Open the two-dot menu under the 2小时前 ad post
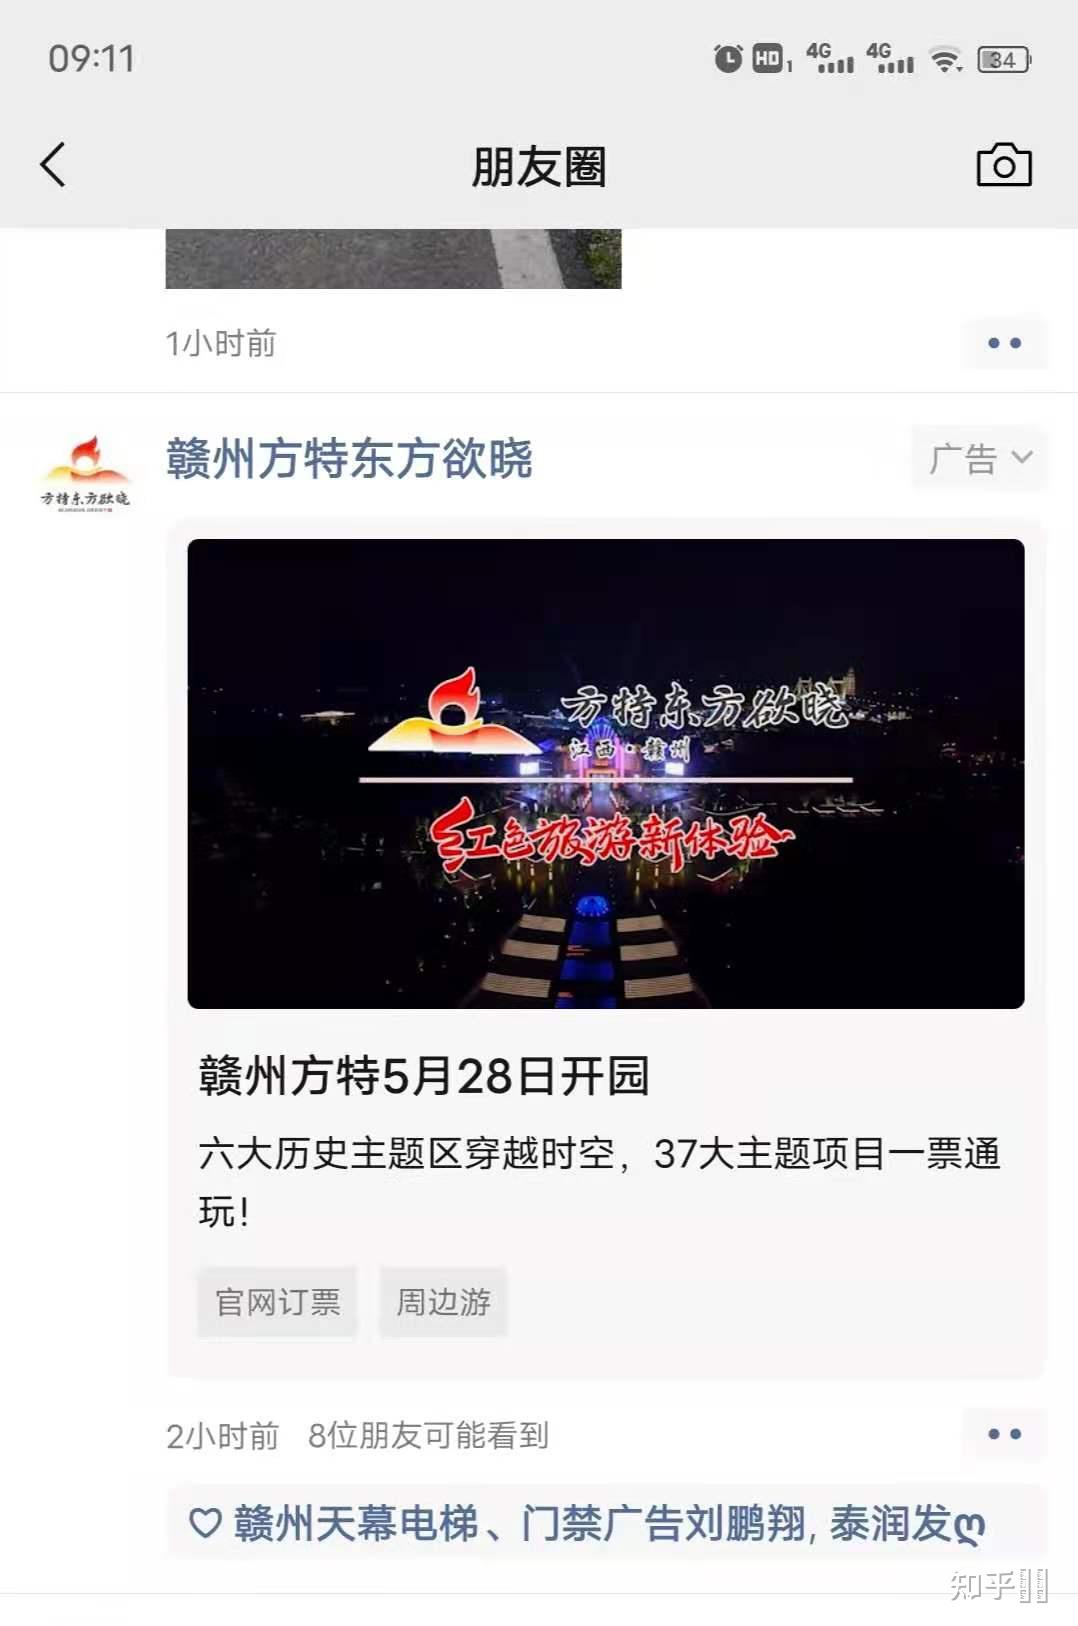Image resolution: width=1078 pixels, height=1626 pixels. (1004, 1434)
